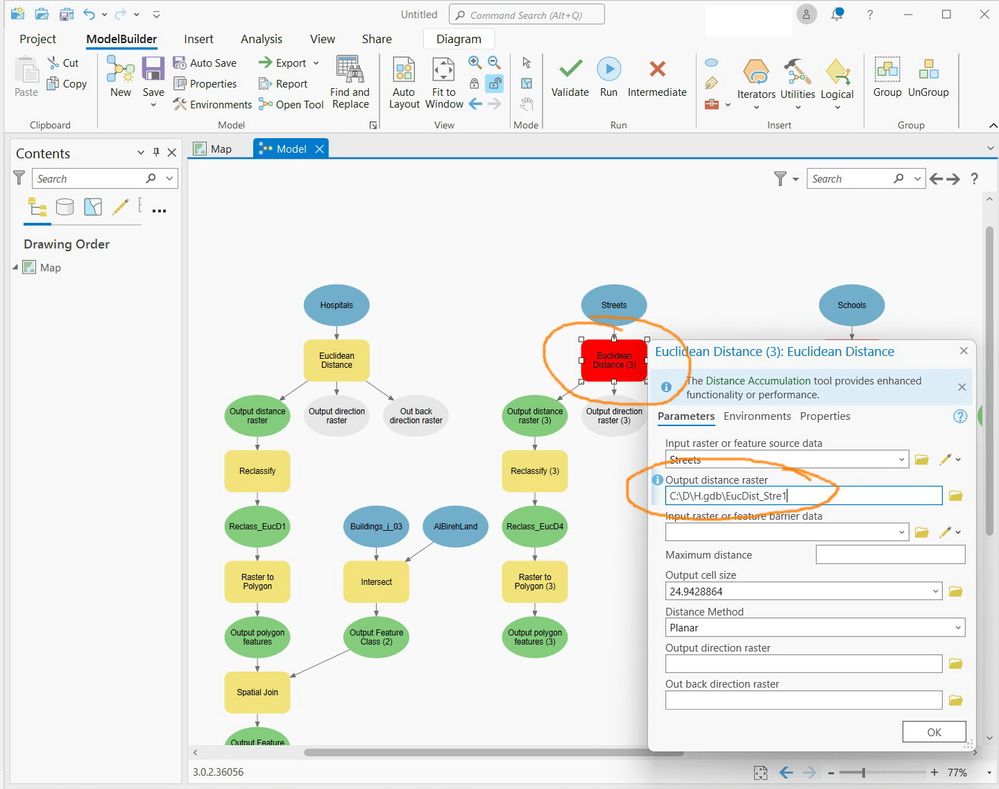The image size is (999, 789).
Task: Toggle Auto Save in the Model group
Action: click(204, 63)
